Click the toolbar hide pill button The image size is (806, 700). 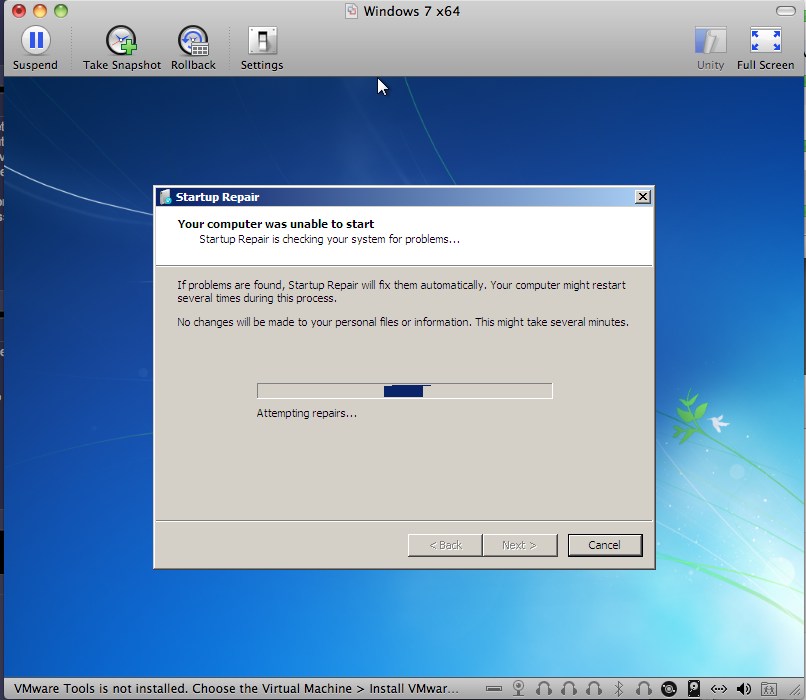(785, 11)
